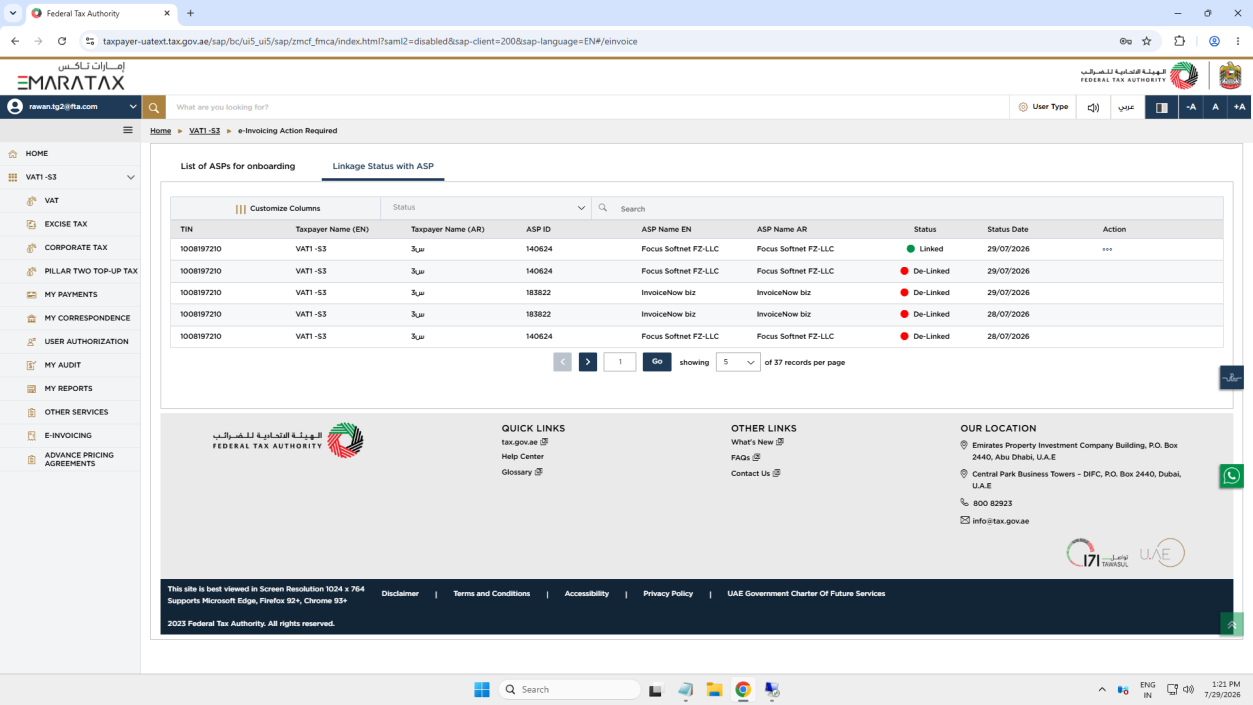Click Terms and Conditions footer link
The height and width of the screenshot is (705, 1253).
491,594
